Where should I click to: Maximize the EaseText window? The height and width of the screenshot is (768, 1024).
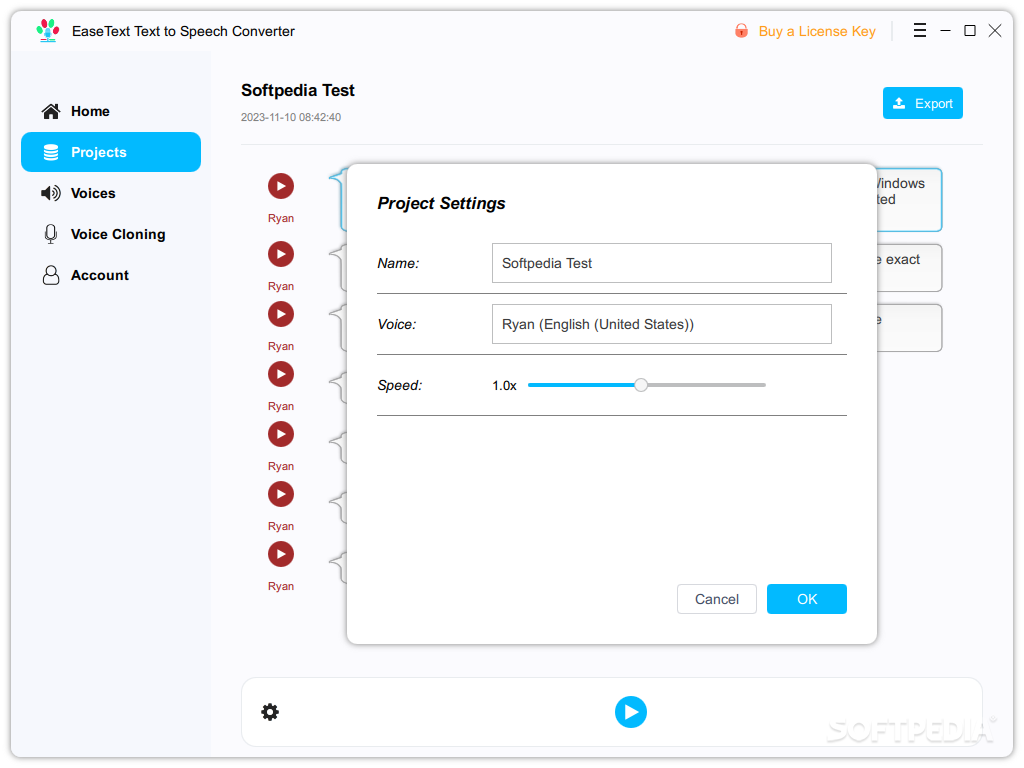(970, 31)
